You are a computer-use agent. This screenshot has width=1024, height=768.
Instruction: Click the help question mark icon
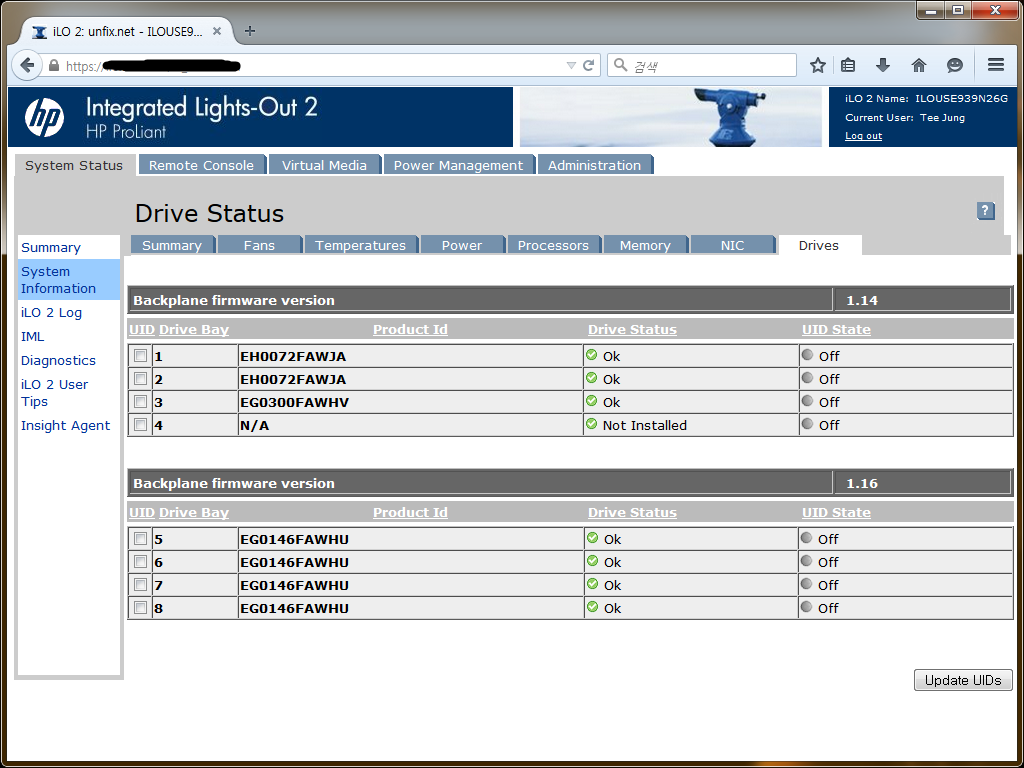pos(986,211)
